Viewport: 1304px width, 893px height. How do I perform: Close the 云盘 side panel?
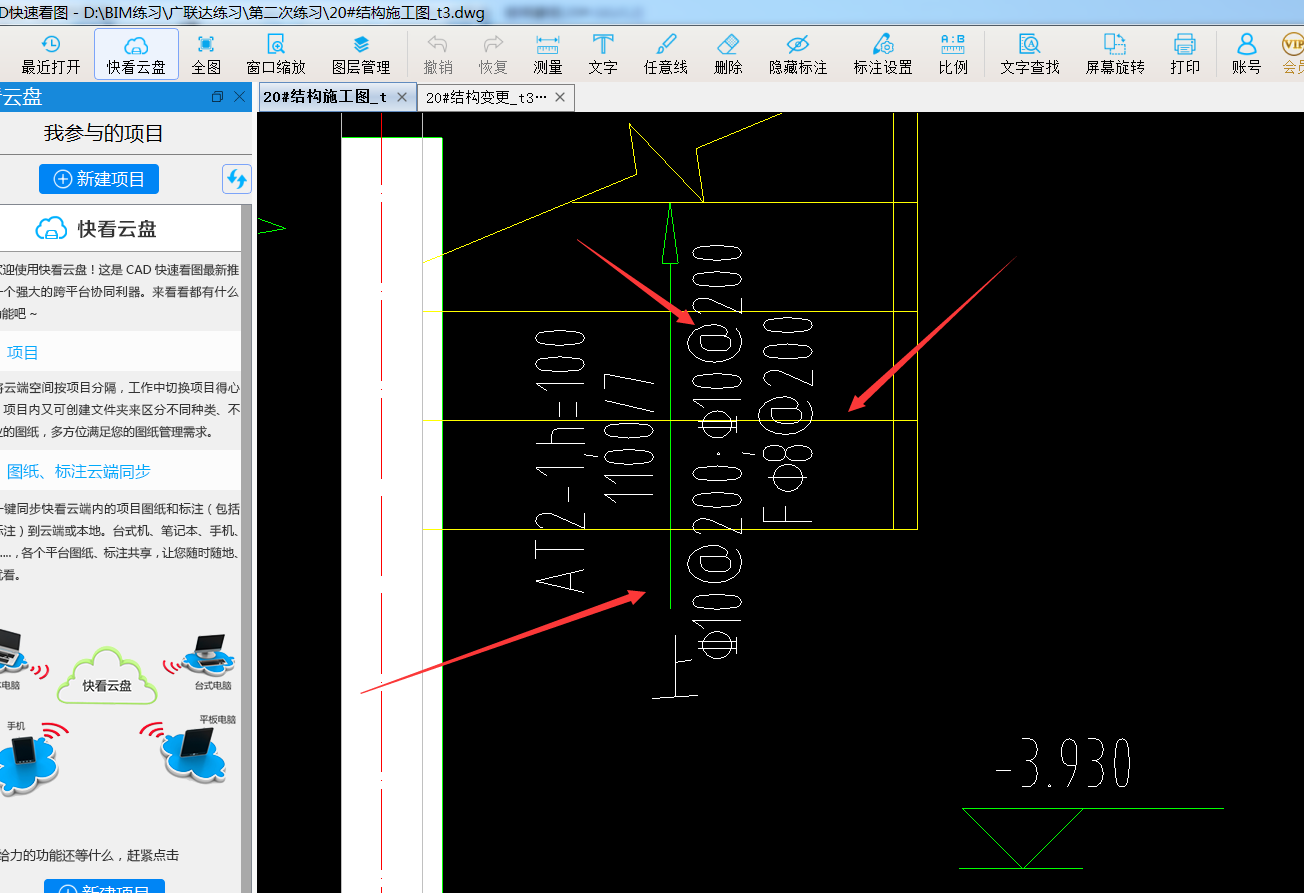[x=239, y=97]
